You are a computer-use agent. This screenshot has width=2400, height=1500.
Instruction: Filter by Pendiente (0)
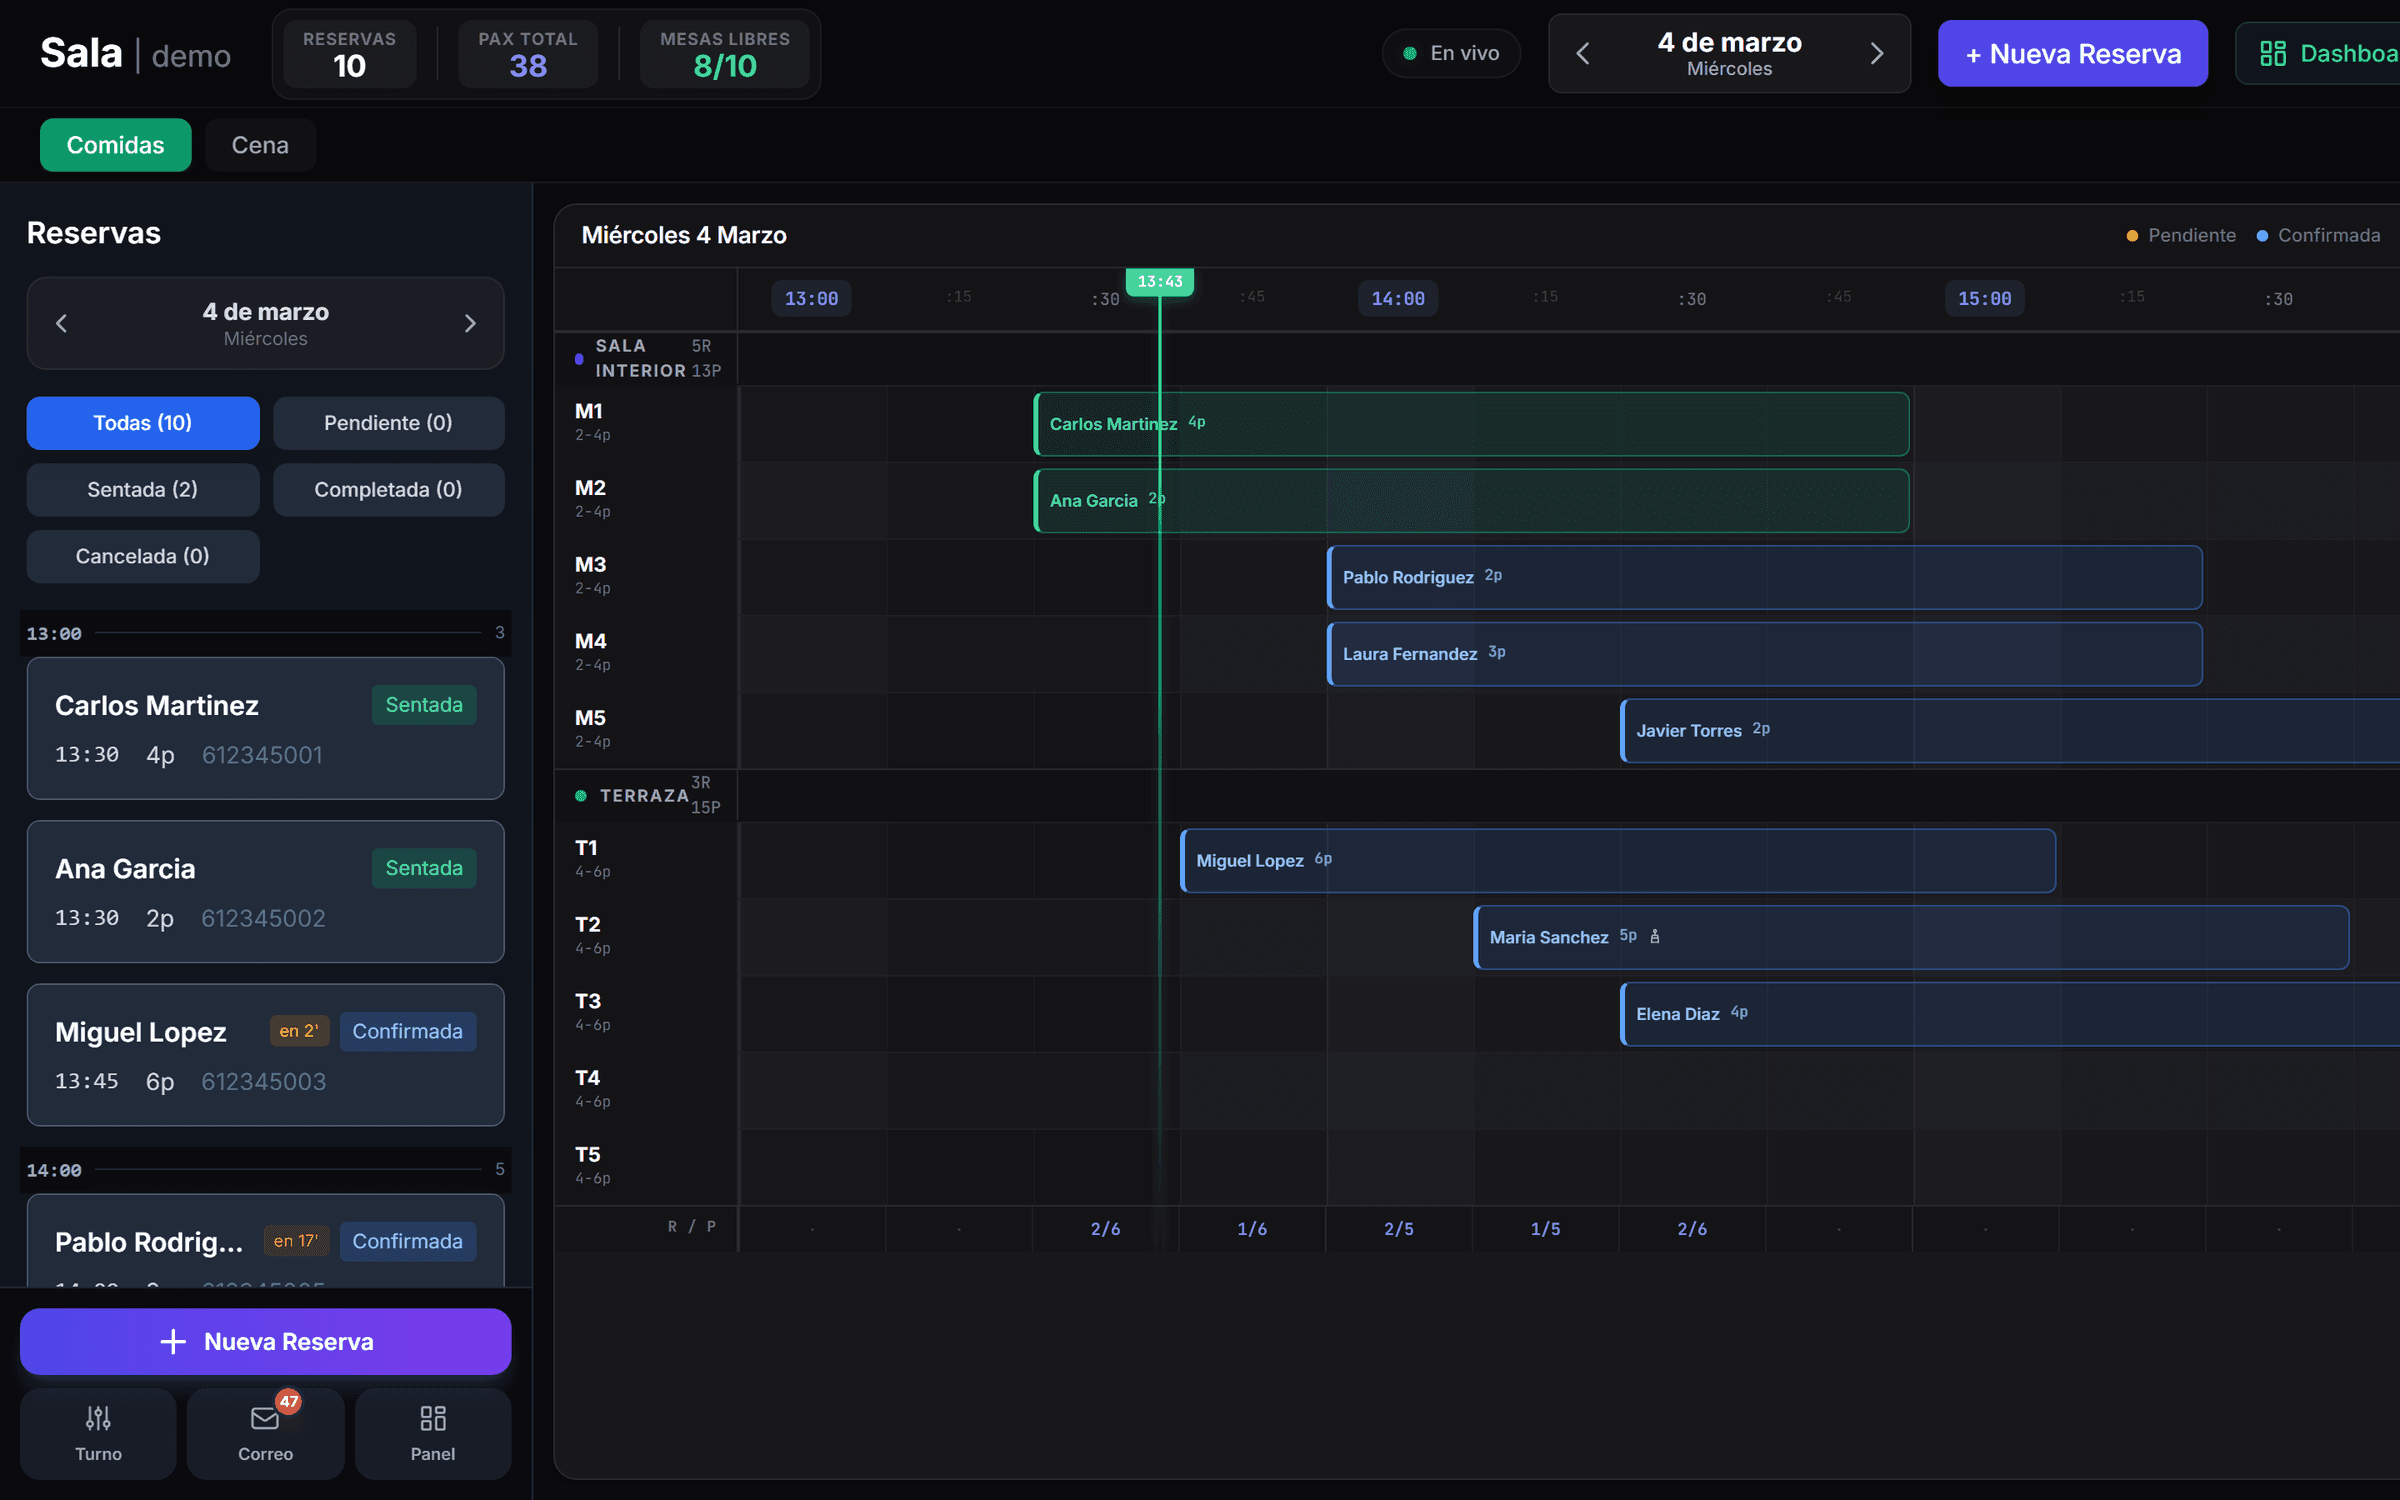pos(388,423)
